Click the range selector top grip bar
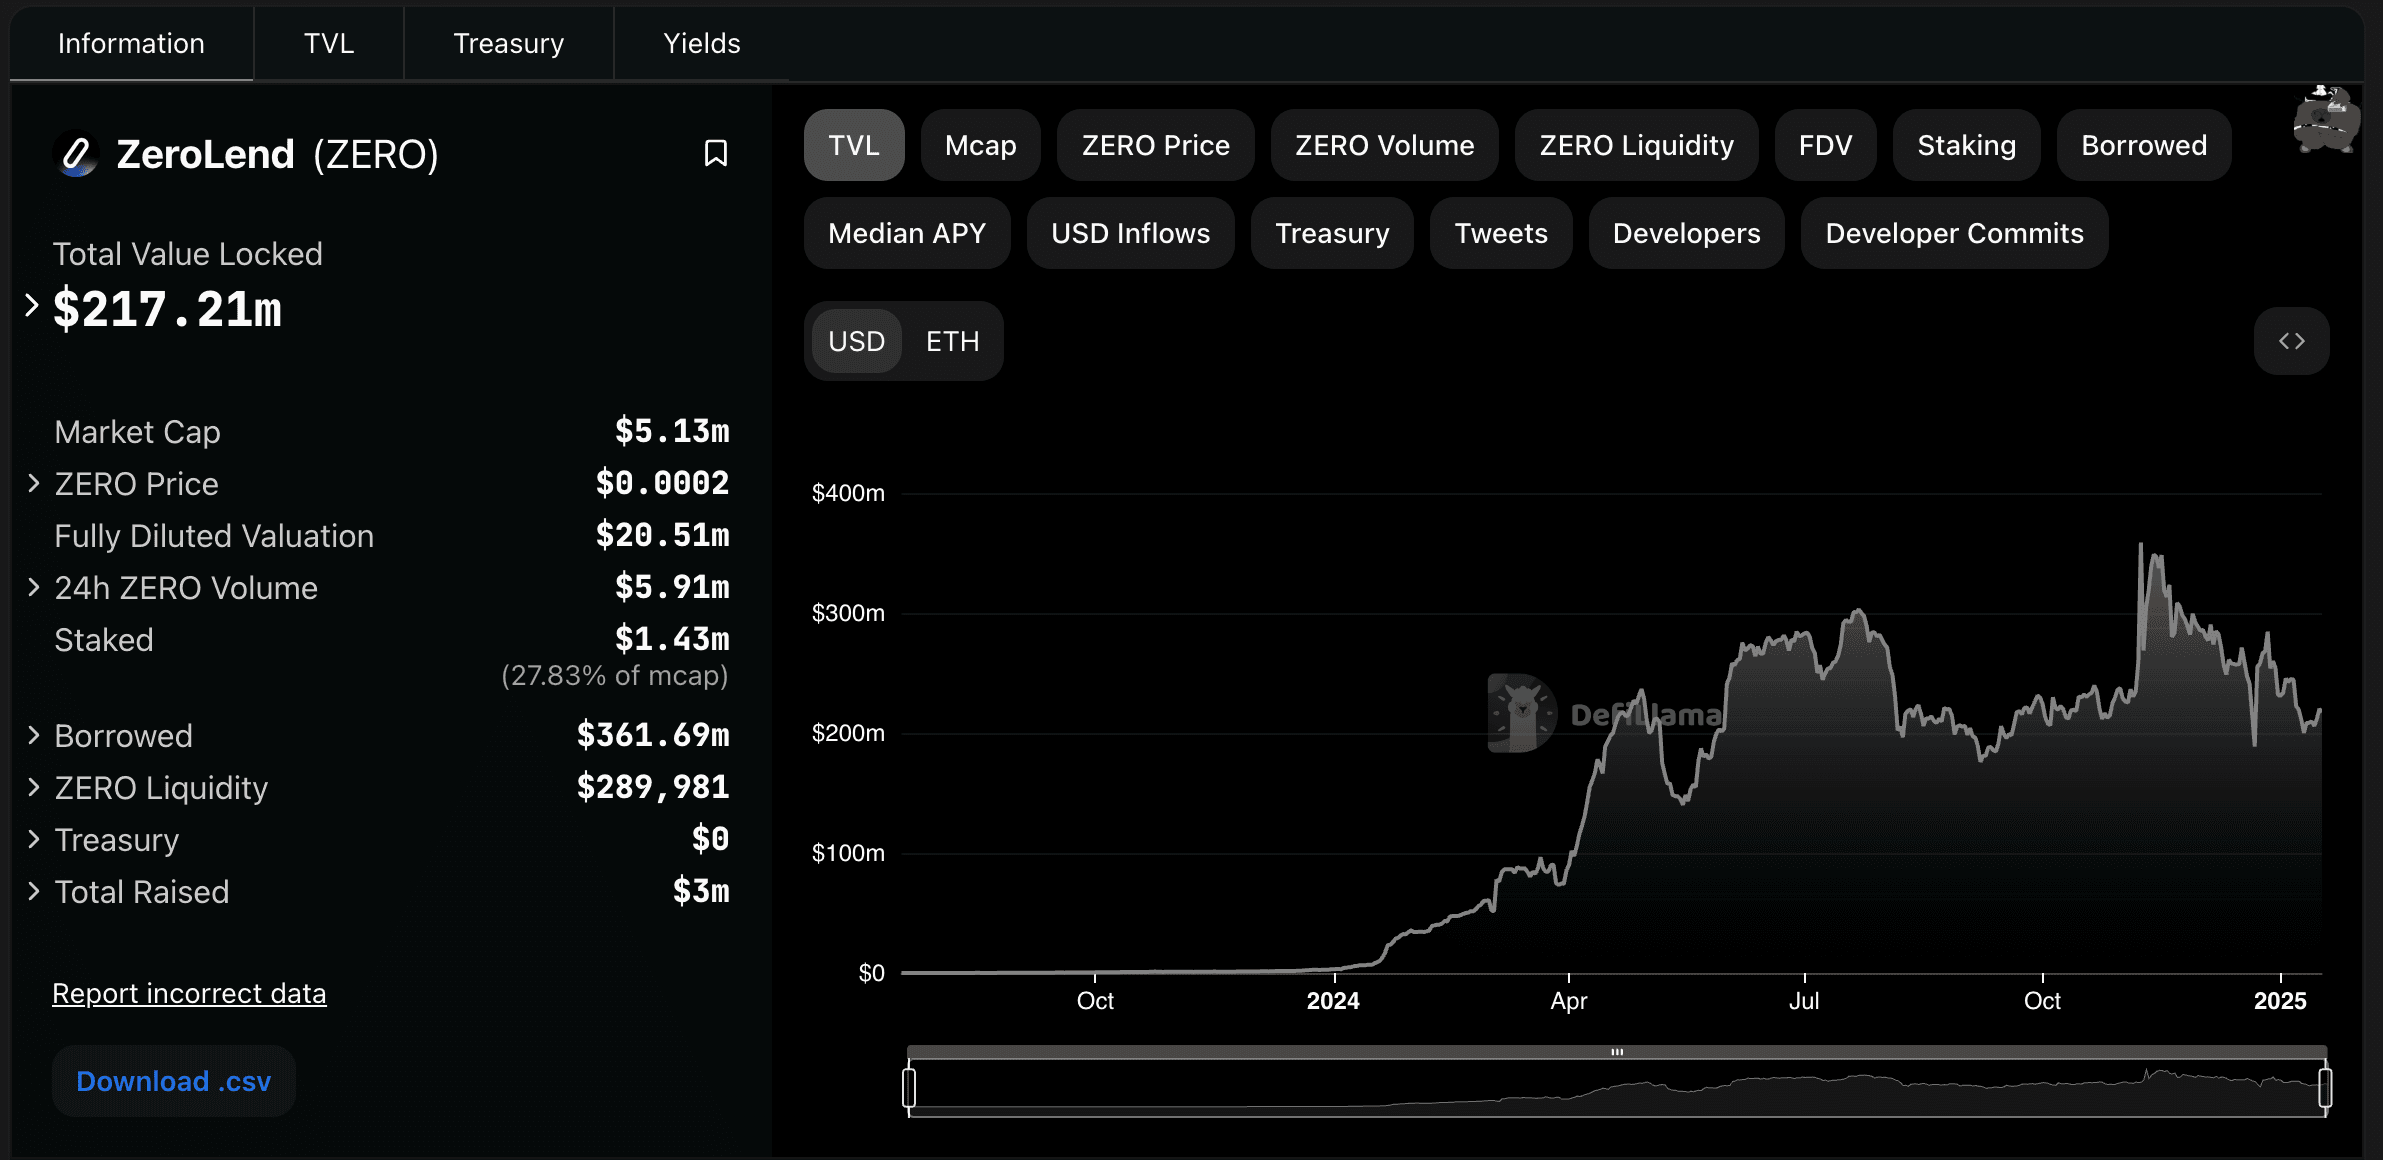This screenshot has width=2383, height=1160. [1617, 1052]
